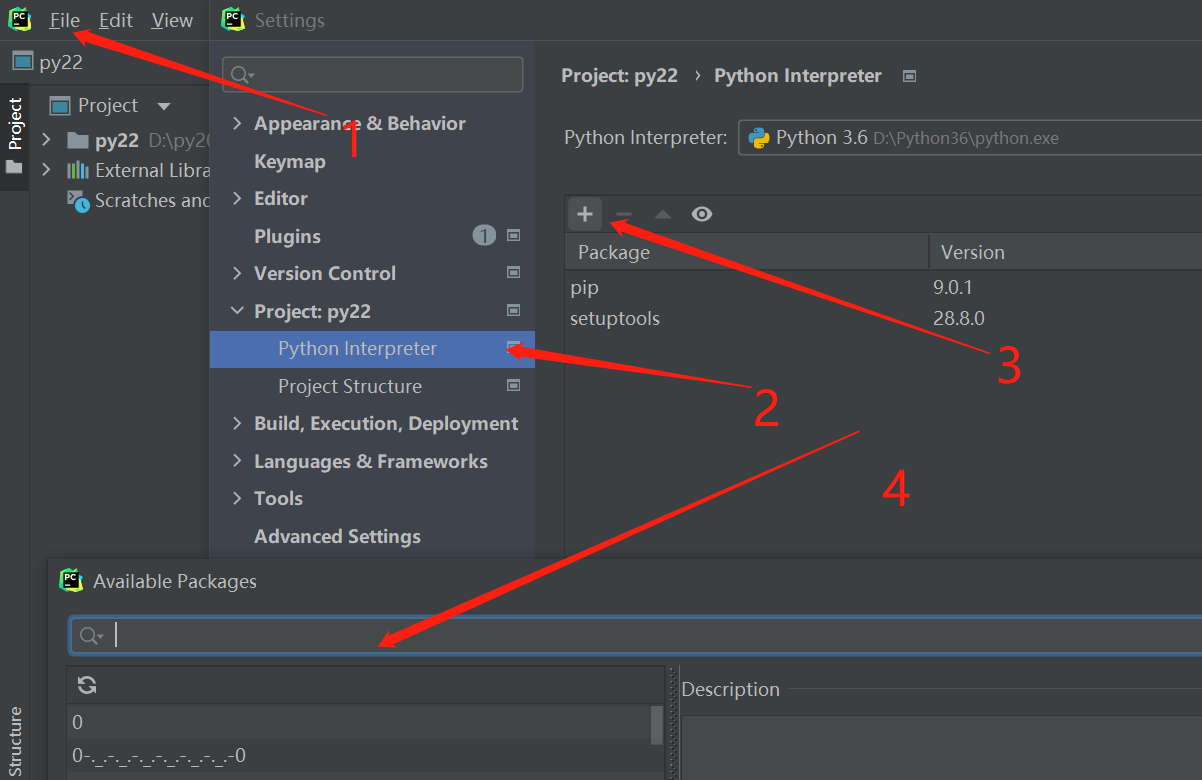The height and width of the screenshot is (780, 1202).
Task: Click the Available Packages search field
Action: 636,636
